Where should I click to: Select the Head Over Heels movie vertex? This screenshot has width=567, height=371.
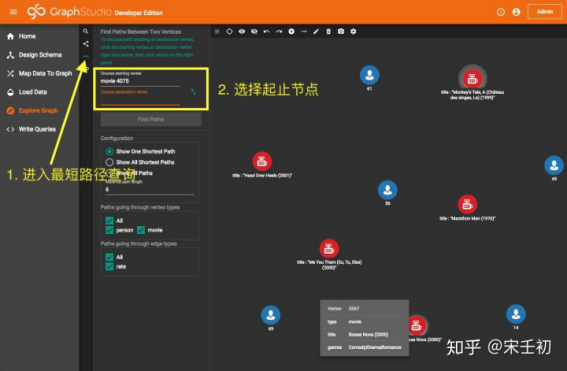[262, 161]
